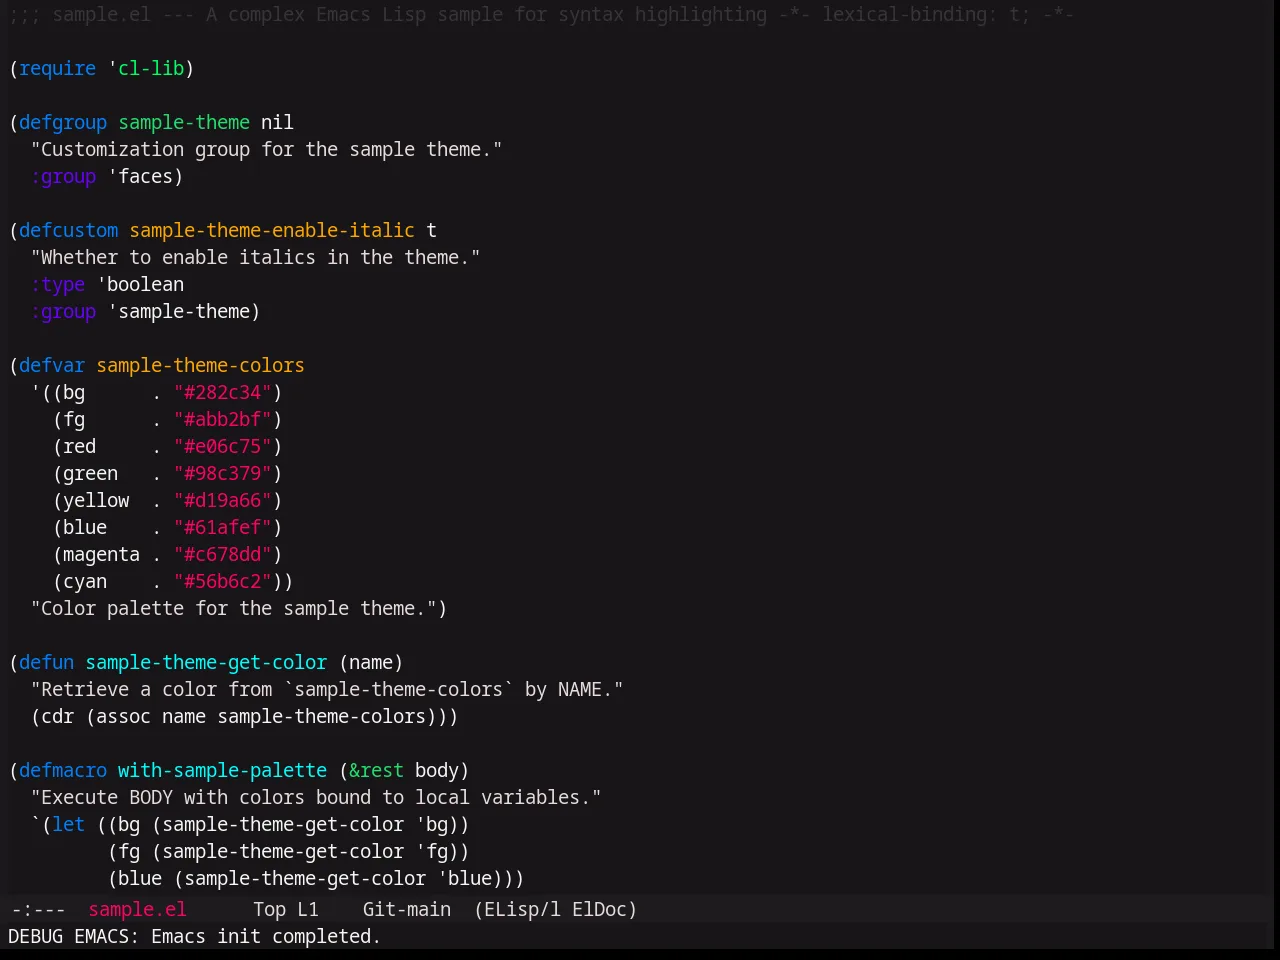Viewport: 1280px width, 960px height.
Task: Click the "Execute BODY with colors" docstring
Action: click(316, 797)
